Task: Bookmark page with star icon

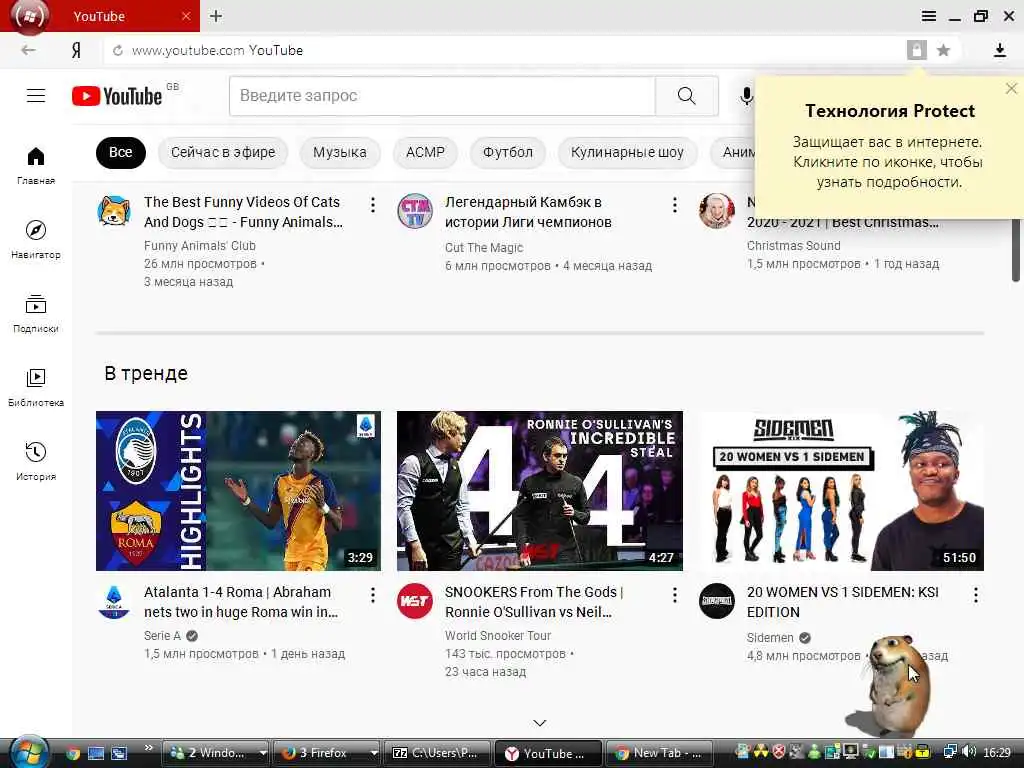Action: pyautogui.click(x=943, y=50)
